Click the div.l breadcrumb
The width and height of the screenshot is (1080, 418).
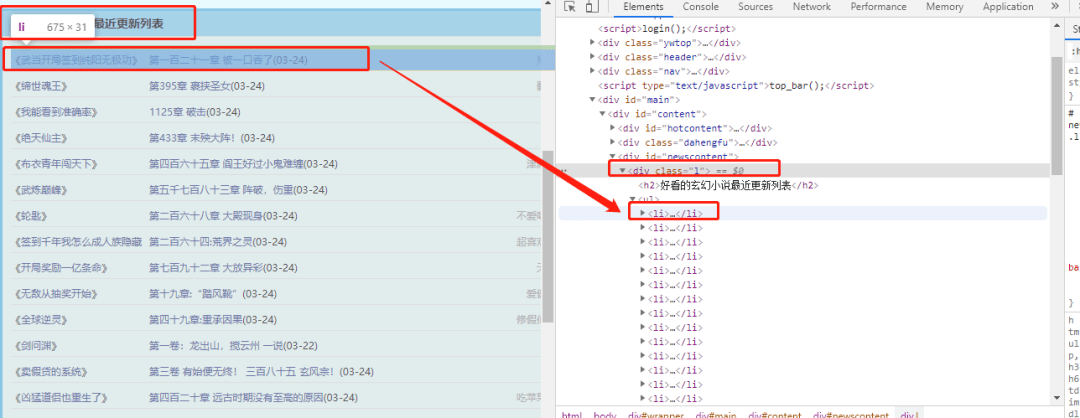point(909,416)
